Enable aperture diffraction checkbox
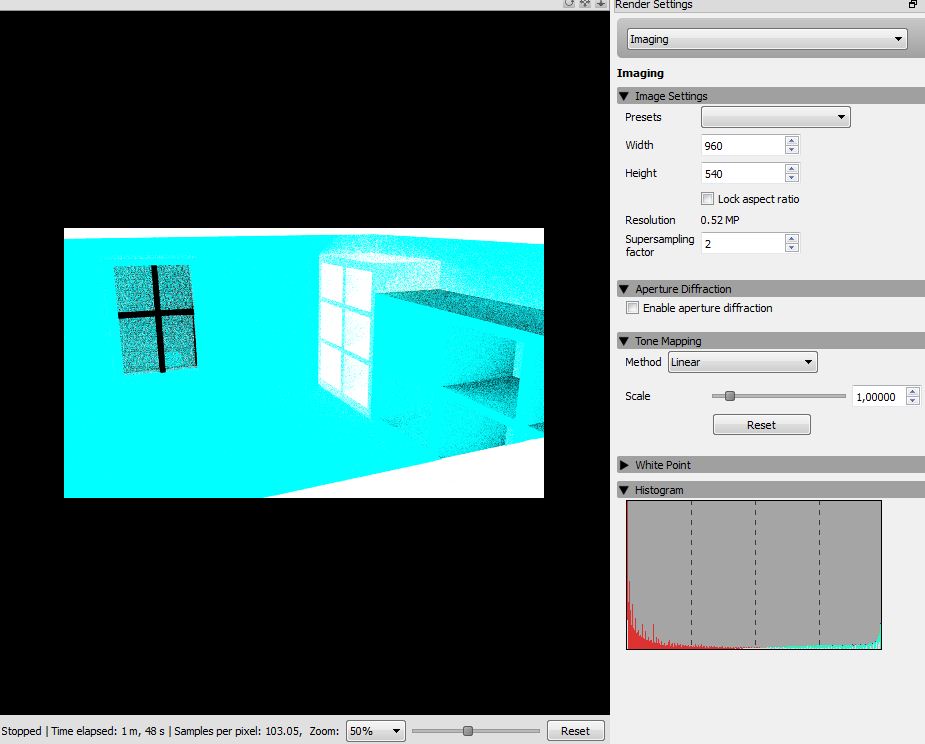Image resolution: width=925 pixels, height=744 pixels. [x=632, y=308]
